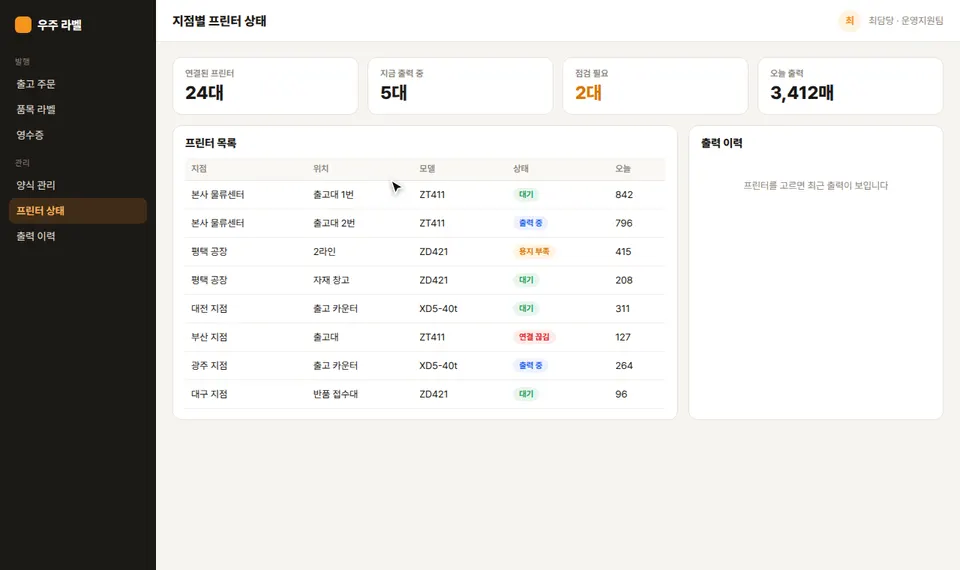Click the 프린터를 고르면 최근 출력이 보입니다 hint
The width and height of the screenshot is (960, 570).
[x=816, y=186]
